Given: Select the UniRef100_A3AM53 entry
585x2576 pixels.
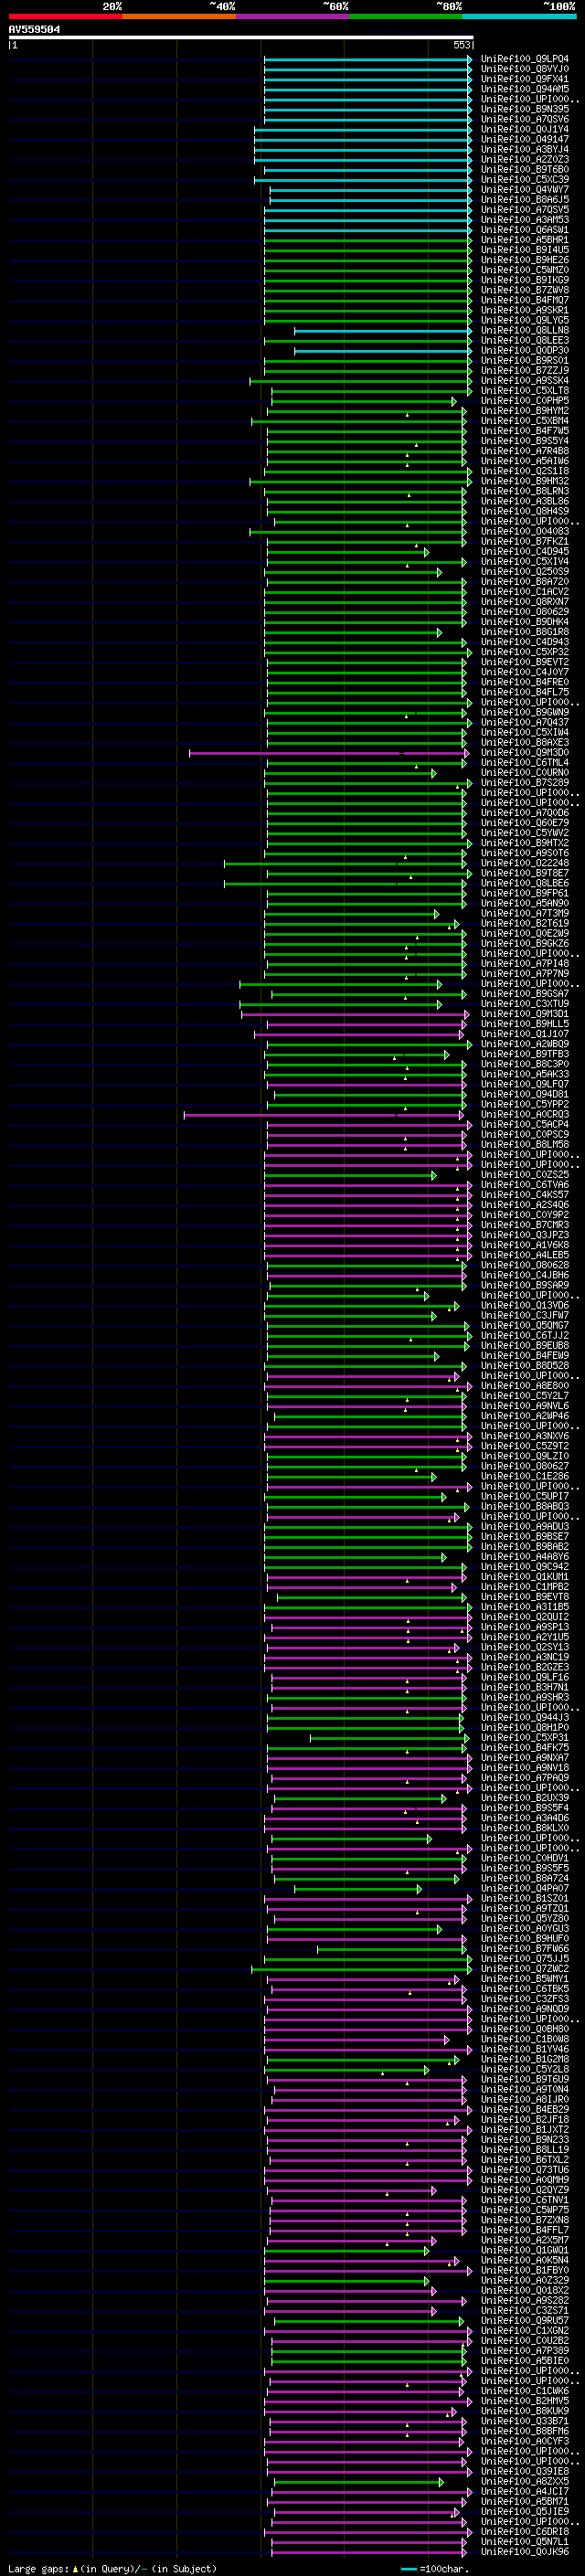Looking at the screenshot, I should point(525,219).
